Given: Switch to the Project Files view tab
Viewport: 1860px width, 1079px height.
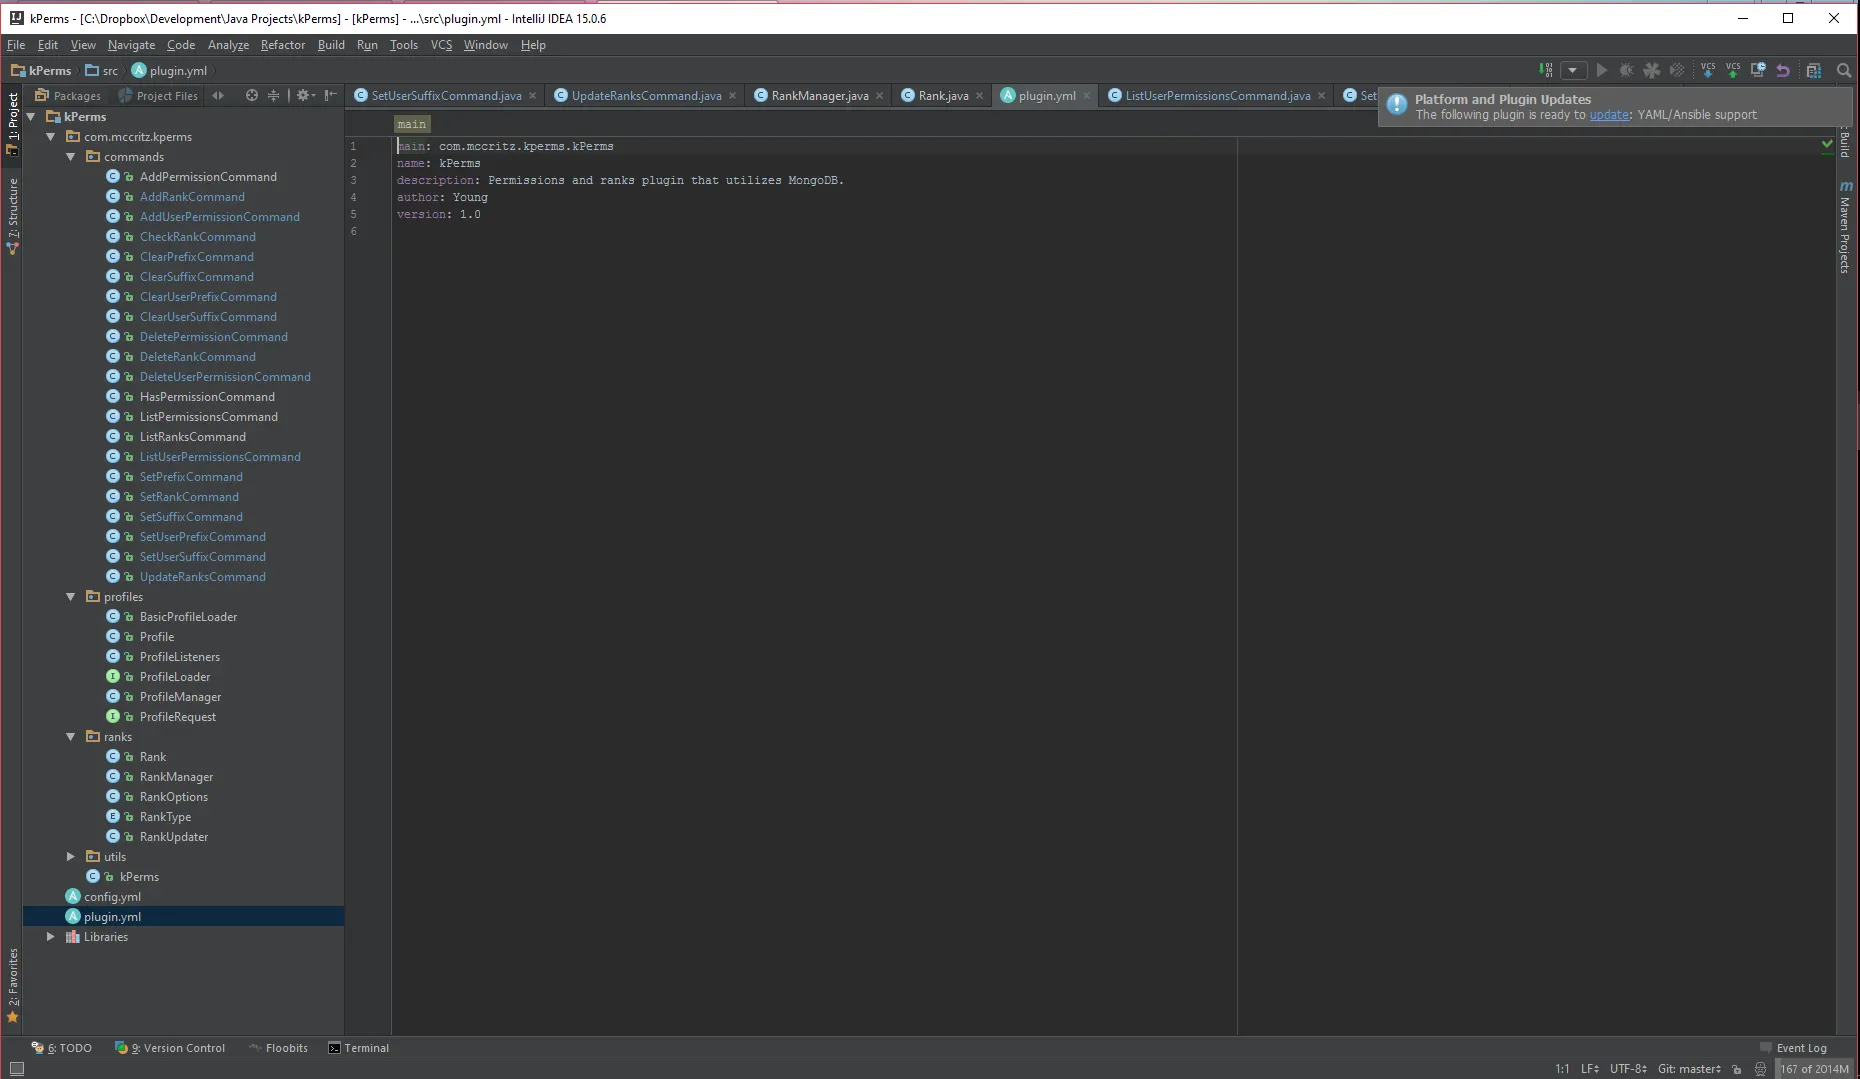Looking at the screenshot, I should coord(158,96).
